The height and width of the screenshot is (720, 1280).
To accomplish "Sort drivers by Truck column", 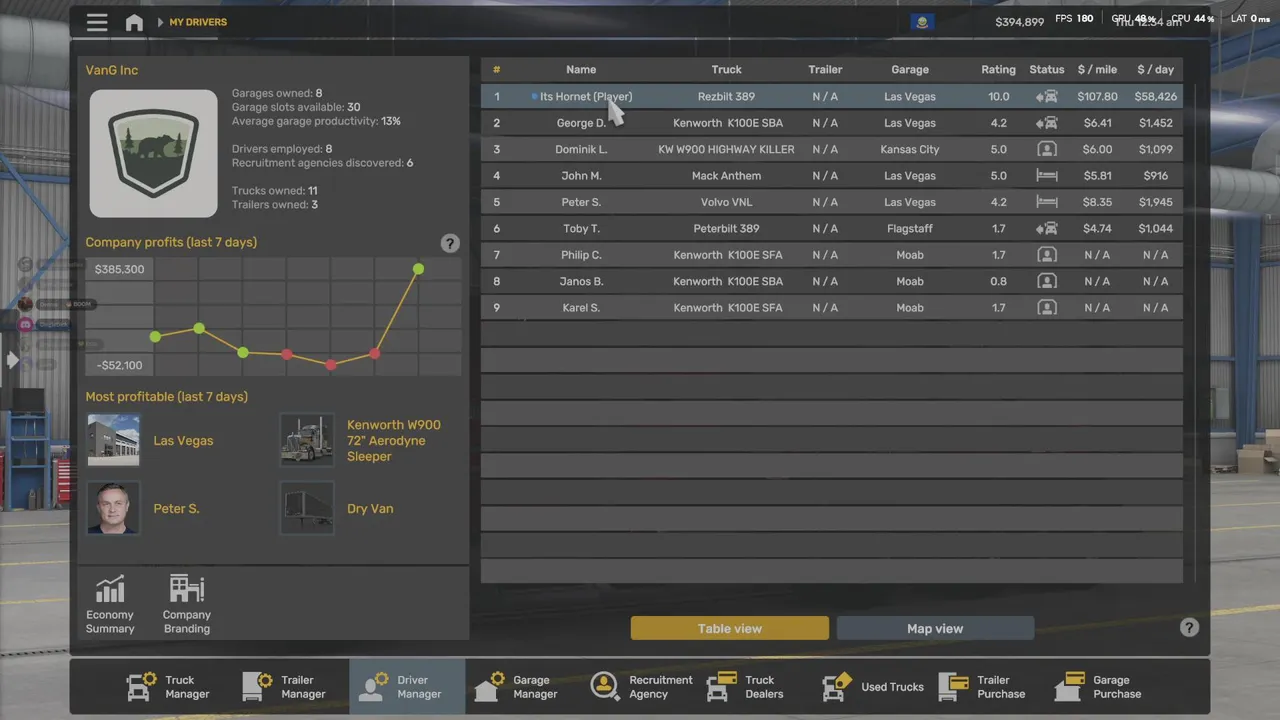I will 727,70.
